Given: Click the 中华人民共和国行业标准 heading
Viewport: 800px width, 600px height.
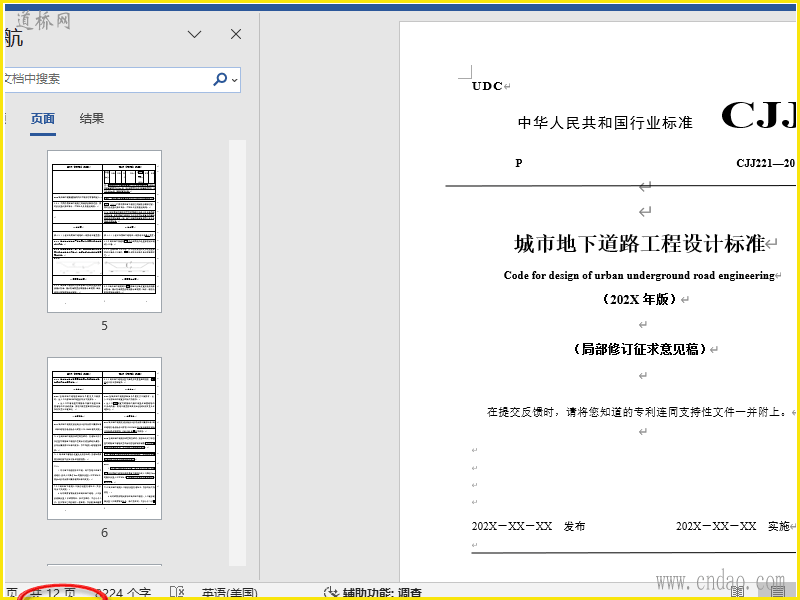Looking at the screenshot, I should (x=605, y=122).
